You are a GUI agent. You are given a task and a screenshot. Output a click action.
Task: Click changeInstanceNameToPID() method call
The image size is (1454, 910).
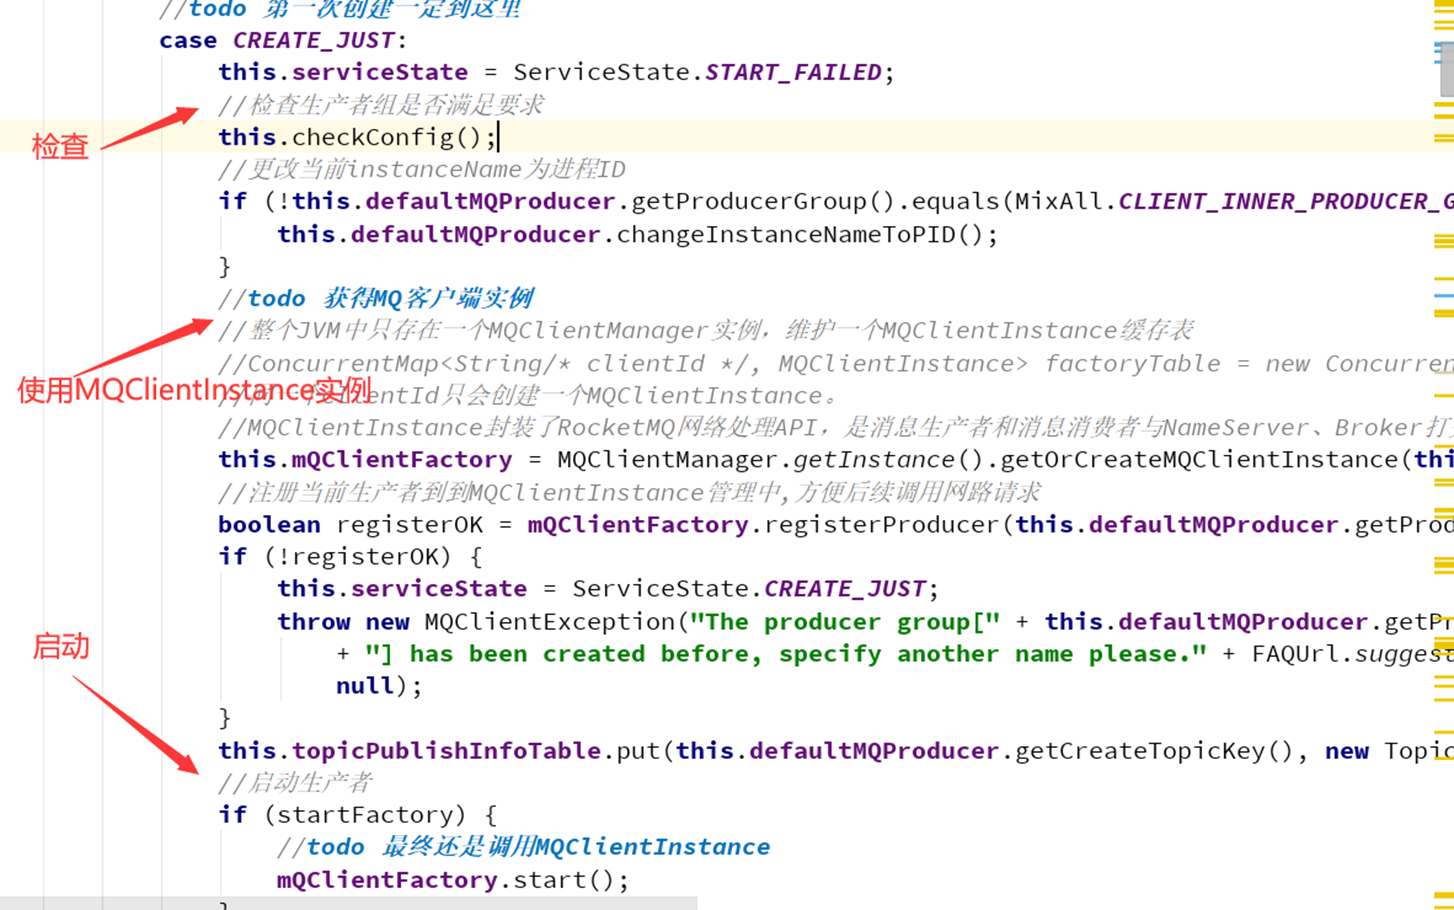pyautogui.click(x=799, y=234)
